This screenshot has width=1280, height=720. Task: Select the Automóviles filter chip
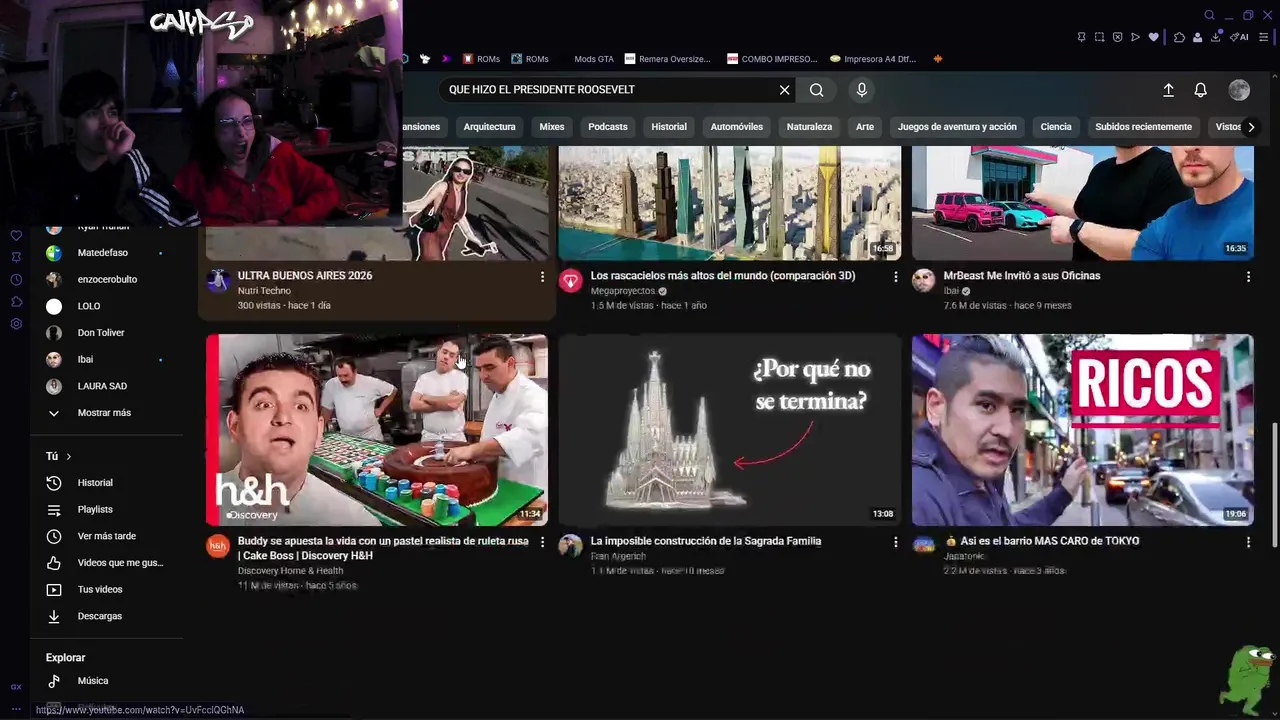click(x=737, y=127)
